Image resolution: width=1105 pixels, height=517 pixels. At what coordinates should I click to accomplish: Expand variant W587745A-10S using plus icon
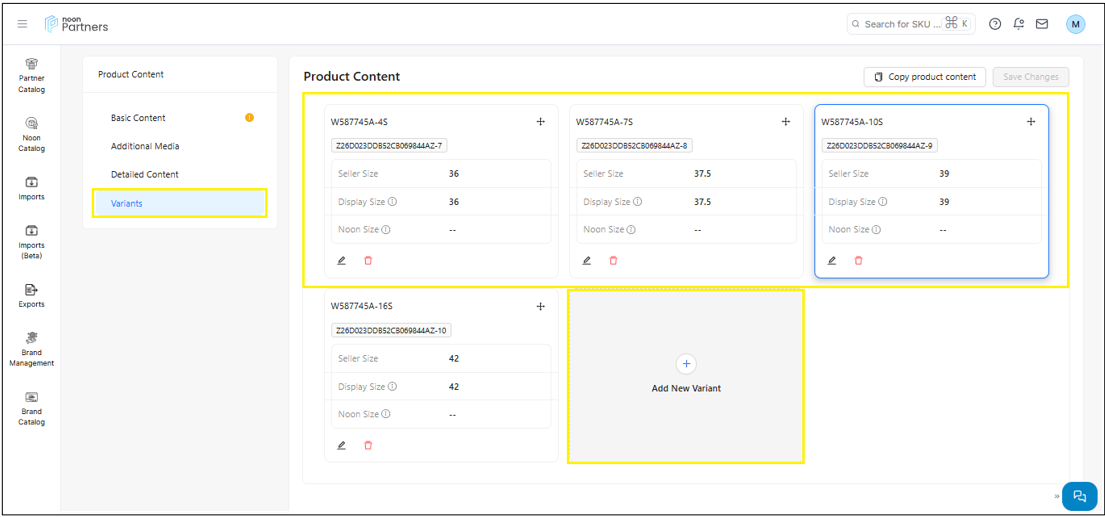pyautogui.click(x=1031, y=122)
